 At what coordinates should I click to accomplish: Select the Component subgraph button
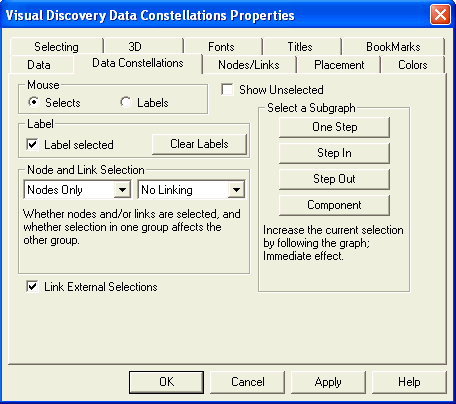334,205
